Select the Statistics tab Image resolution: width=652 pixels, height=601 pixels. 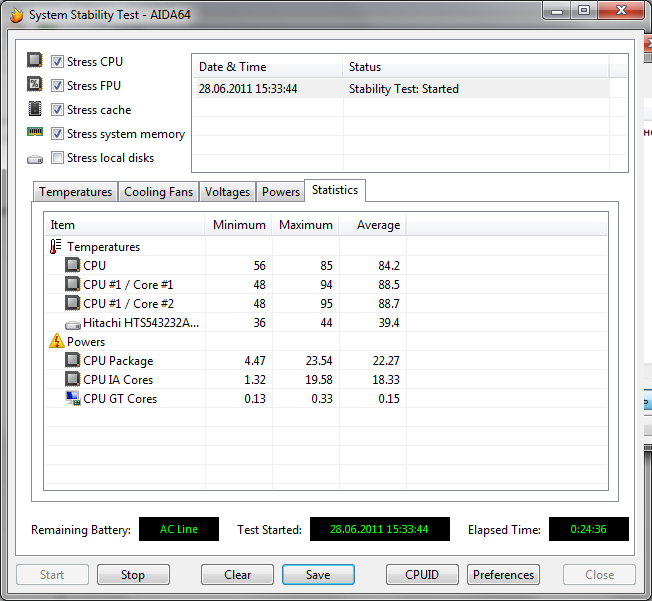[x=335, y=190]
